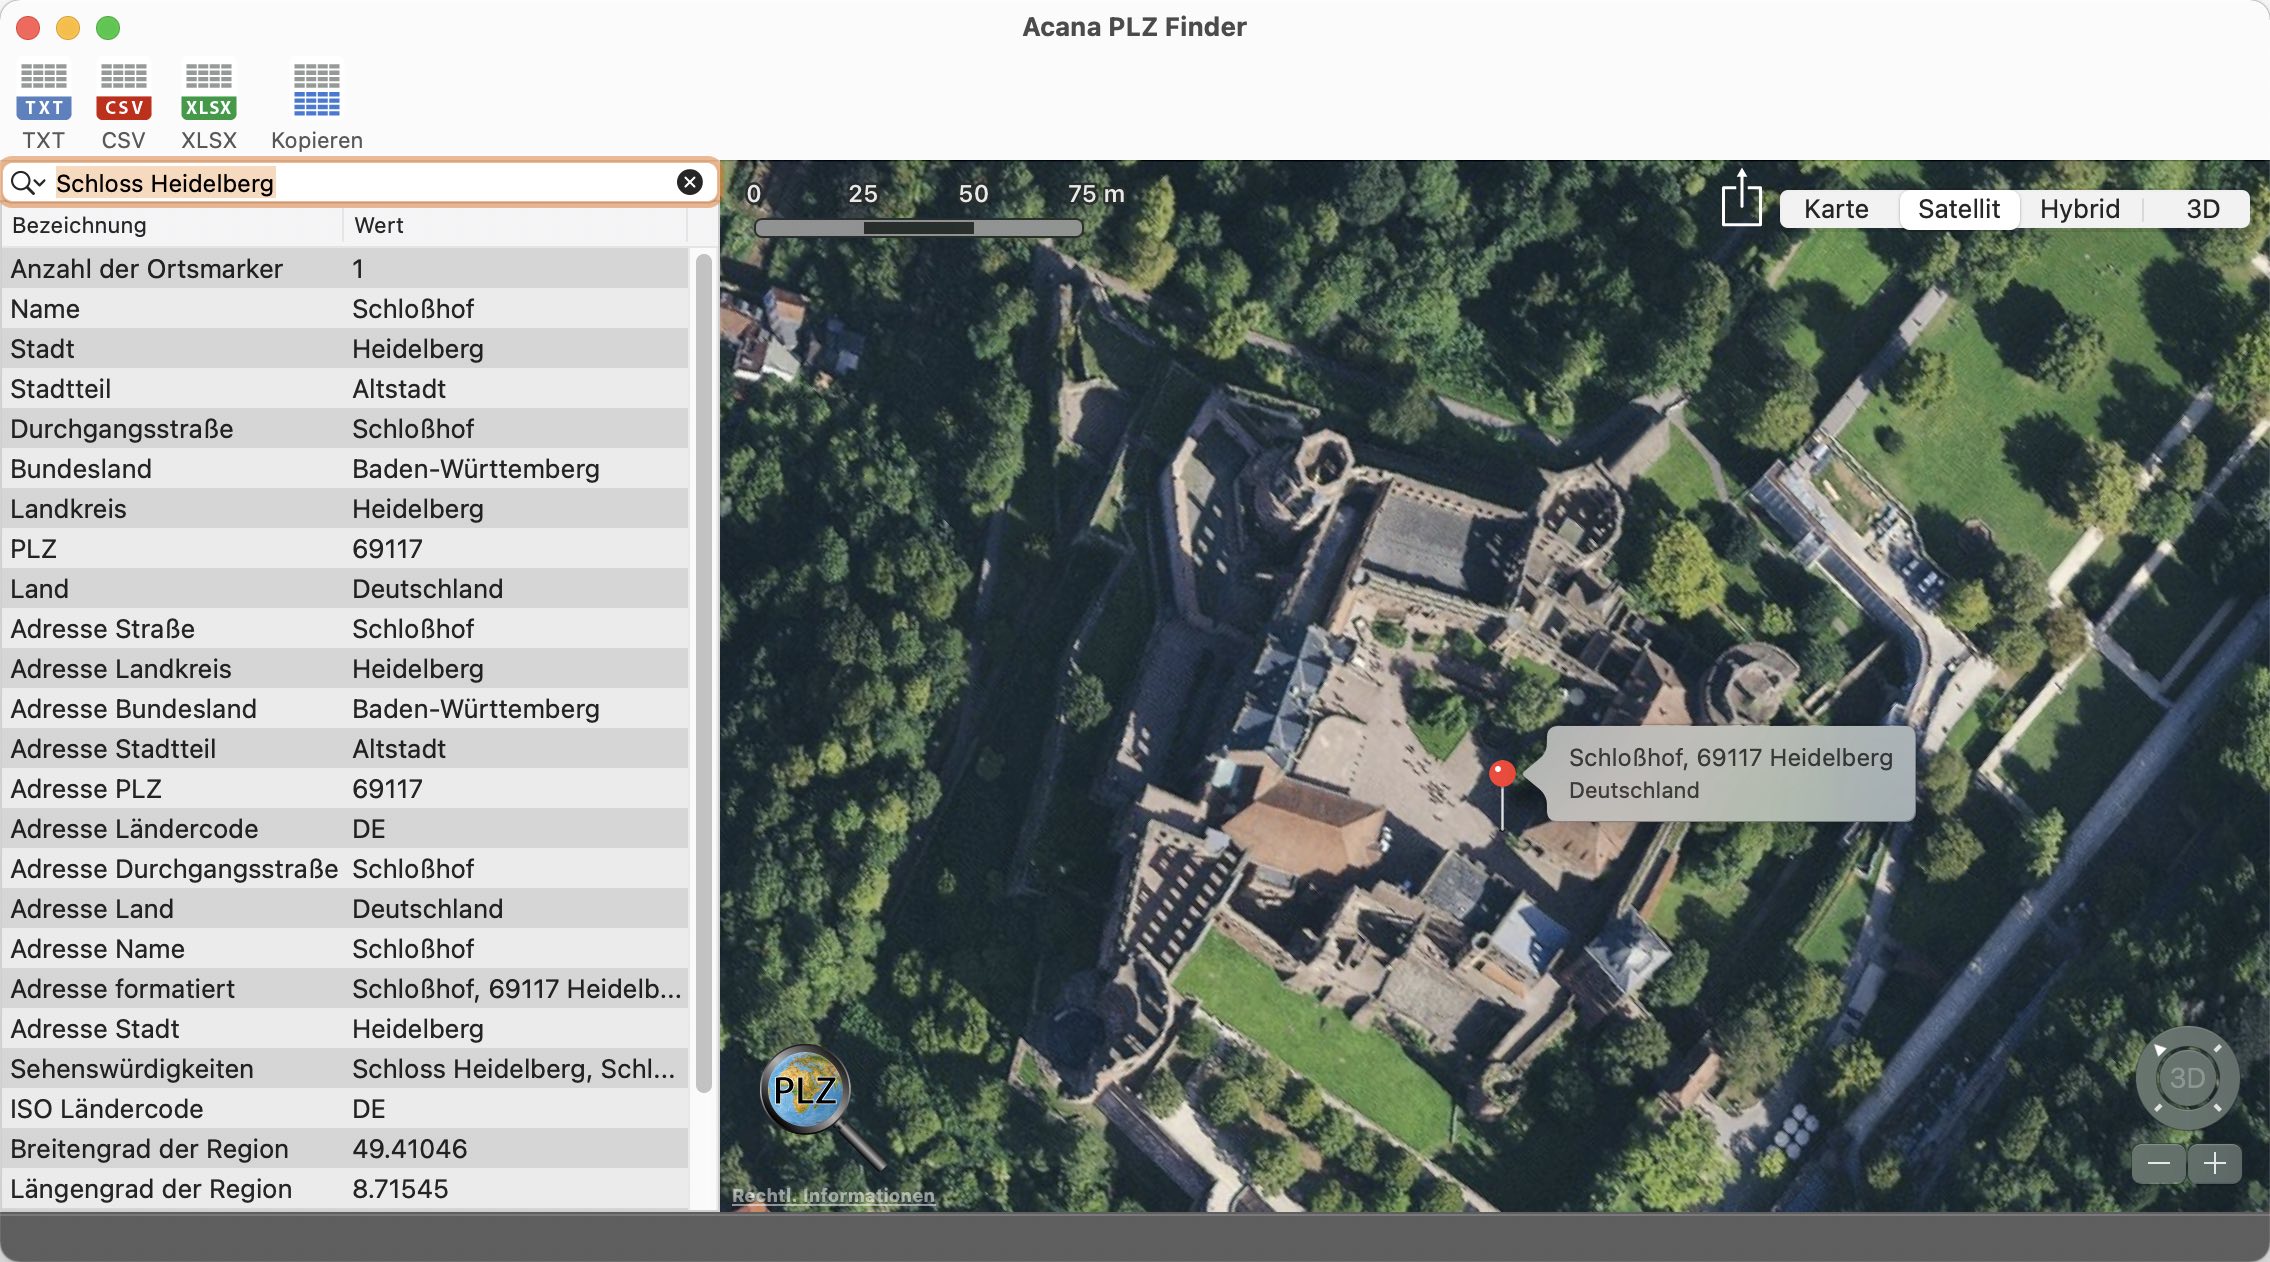Open Rechtl. Informationen link
2270x1262 pixels.
pos(833,1195)
